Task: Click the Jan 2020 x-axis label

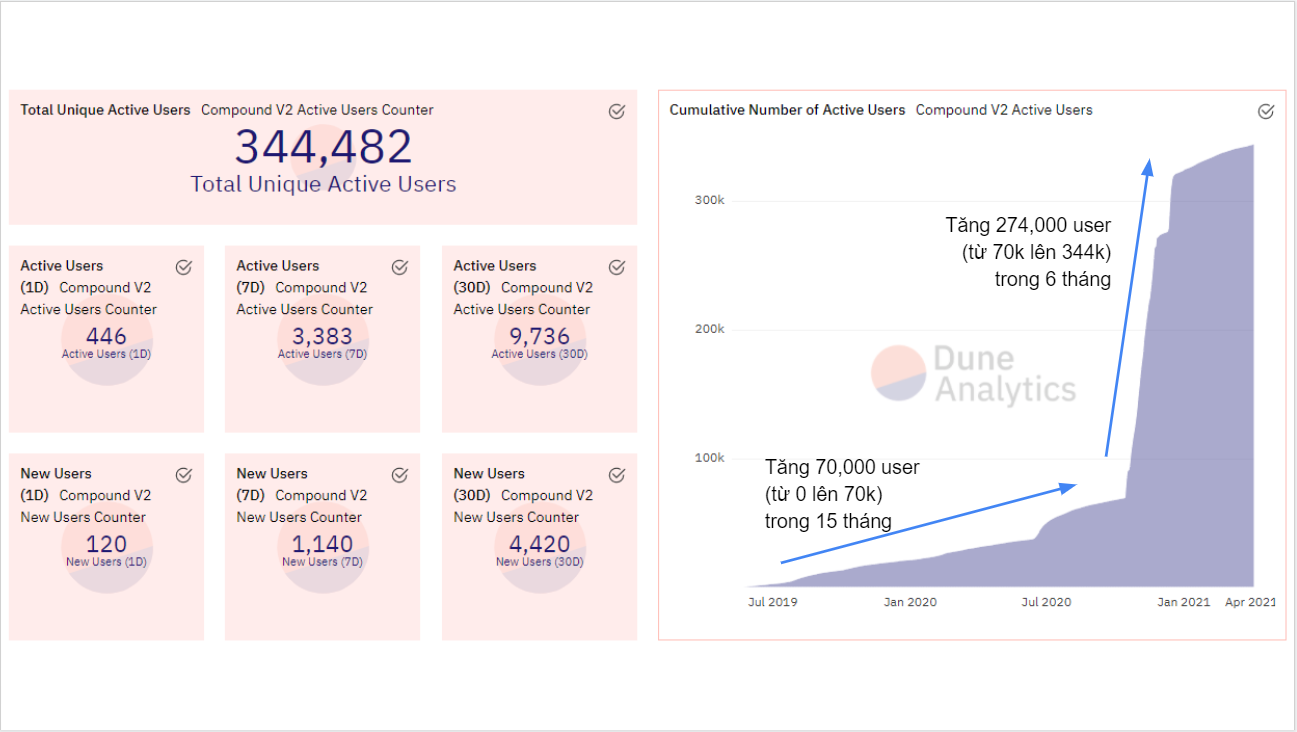Action: pos(909,602)
